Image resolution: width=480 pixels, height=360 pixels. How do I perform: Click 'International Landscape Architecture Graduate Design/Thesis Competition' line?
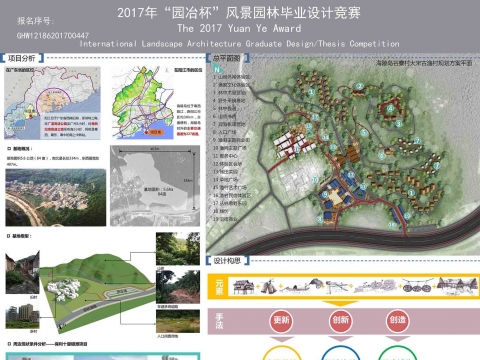point(239,44)
